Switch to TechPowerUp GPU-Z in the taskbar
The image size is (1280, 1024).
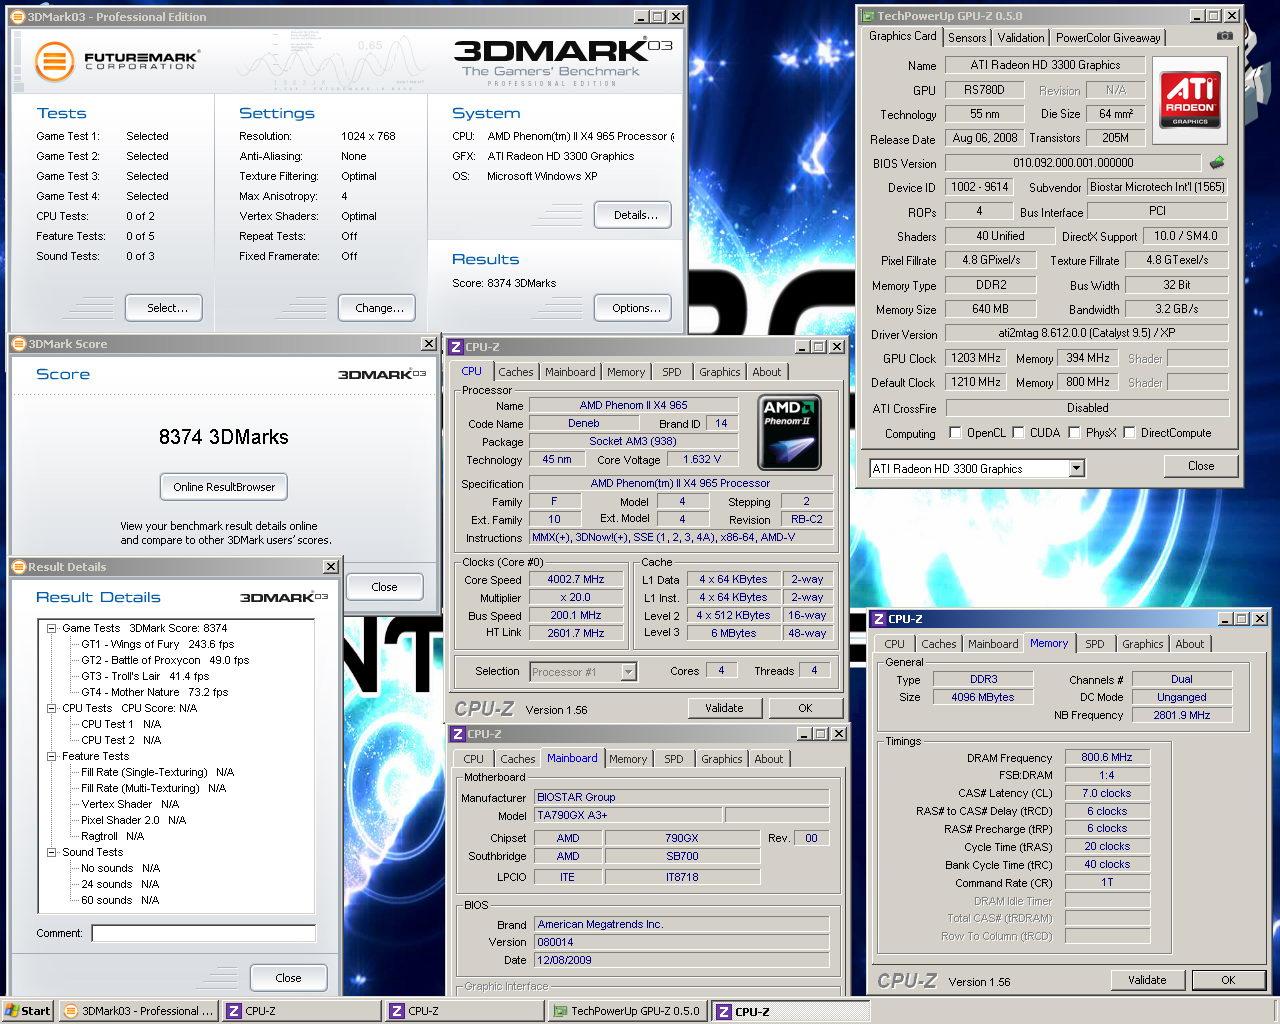tap(628, 1011)
